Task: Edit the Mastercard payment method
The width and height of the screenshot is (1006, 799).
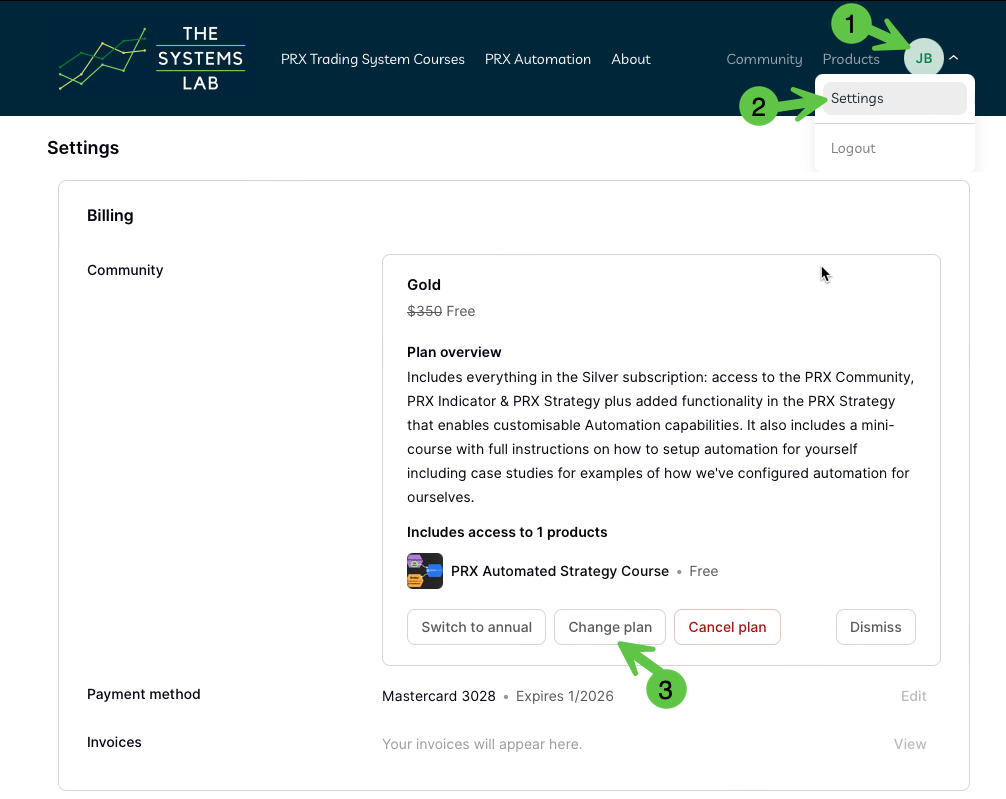Action: pos(913,696)
